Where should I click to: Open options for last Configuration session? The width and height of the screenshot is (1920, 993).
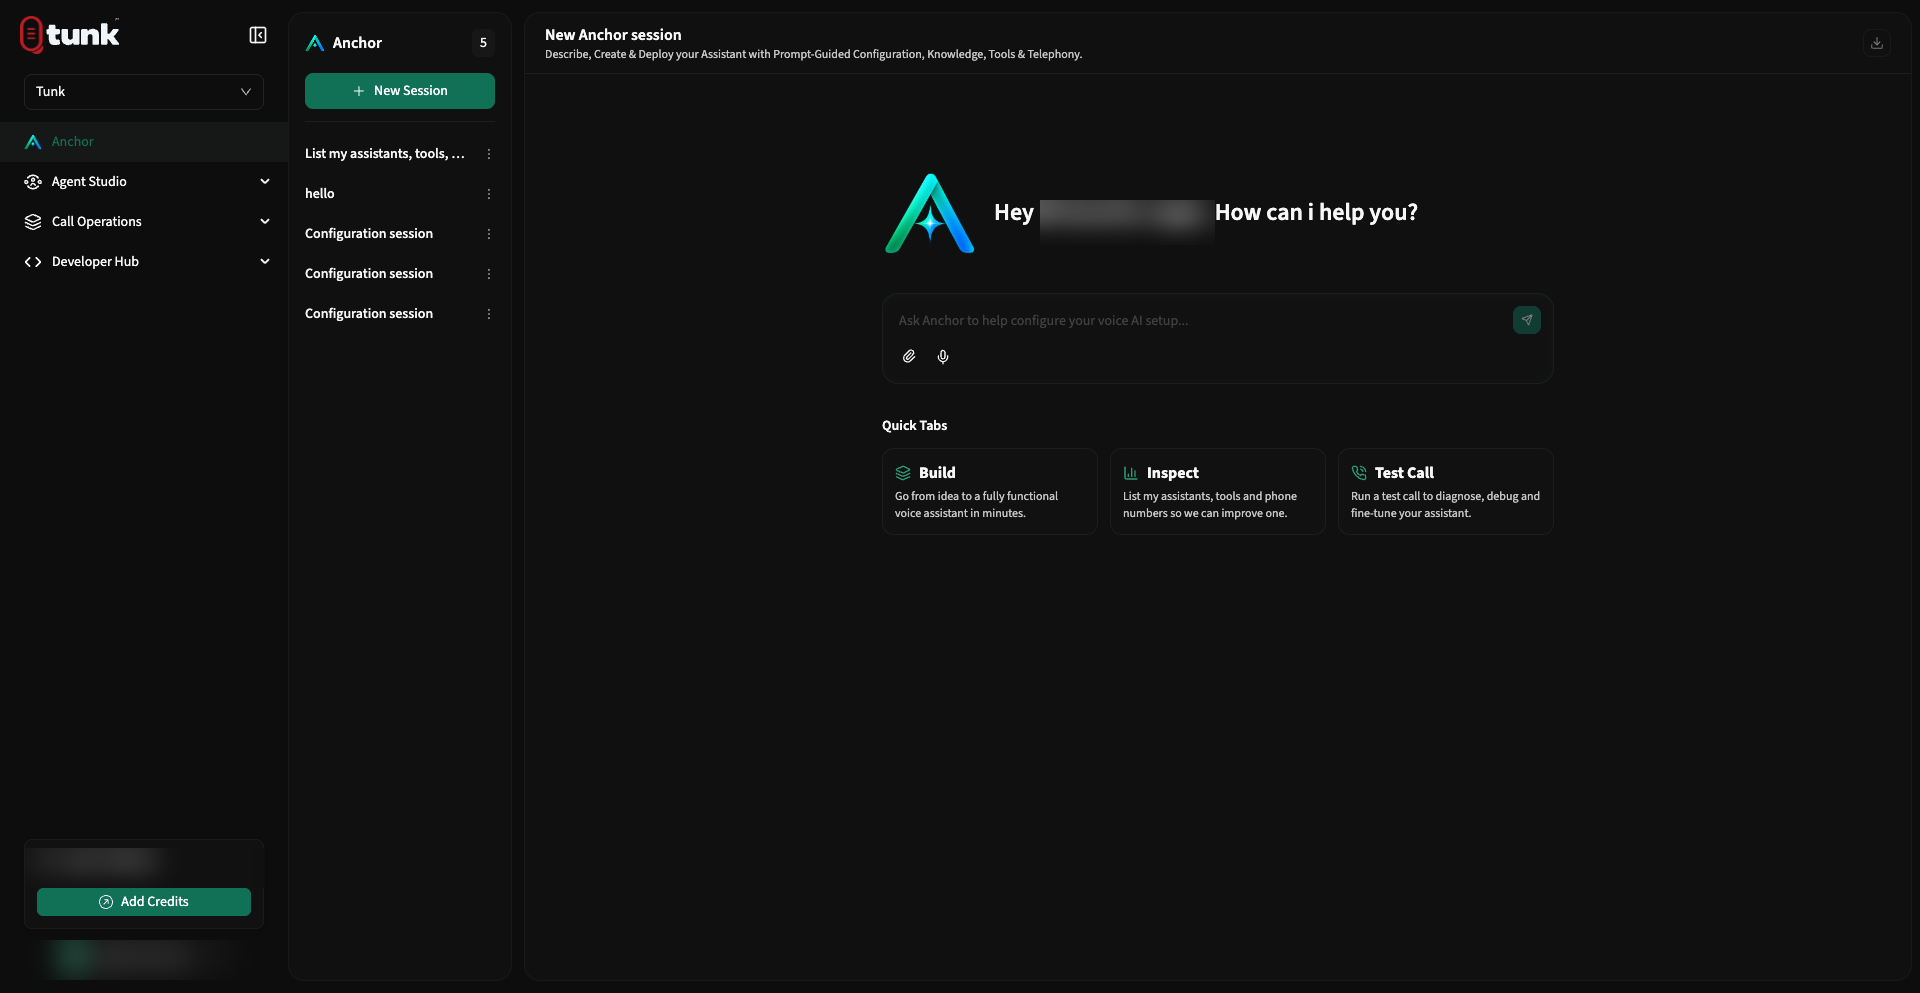coord(489,314)
